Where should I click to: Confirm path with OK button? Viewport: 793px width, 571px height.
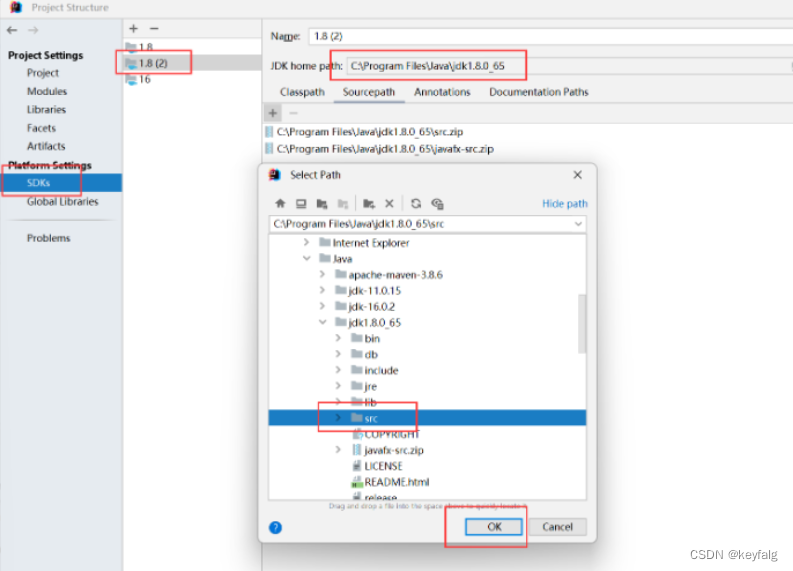[494, 527]
